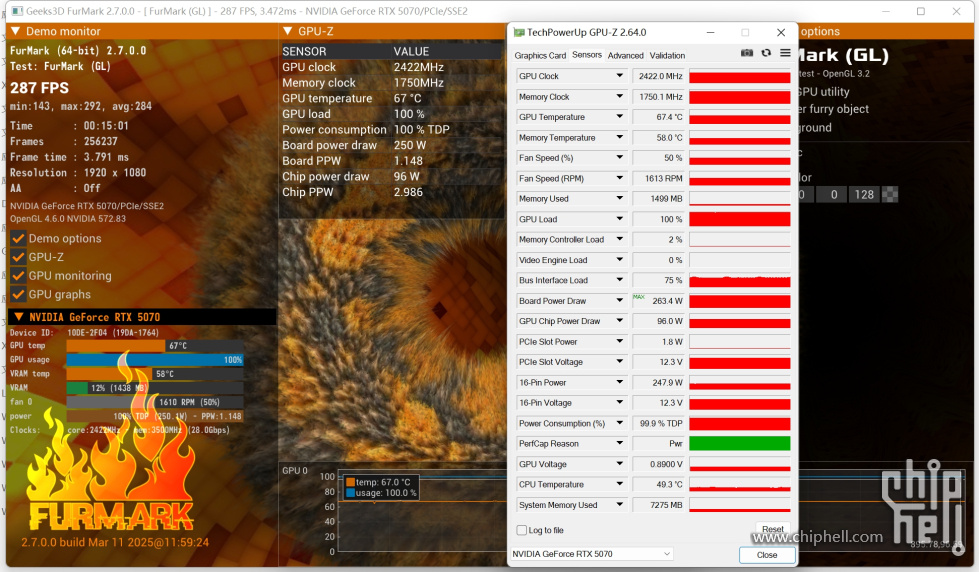The height and width of the screenshot is (572, 979).
Task: Toggle GPU monitoring checkbox
Action: (18, 276)
